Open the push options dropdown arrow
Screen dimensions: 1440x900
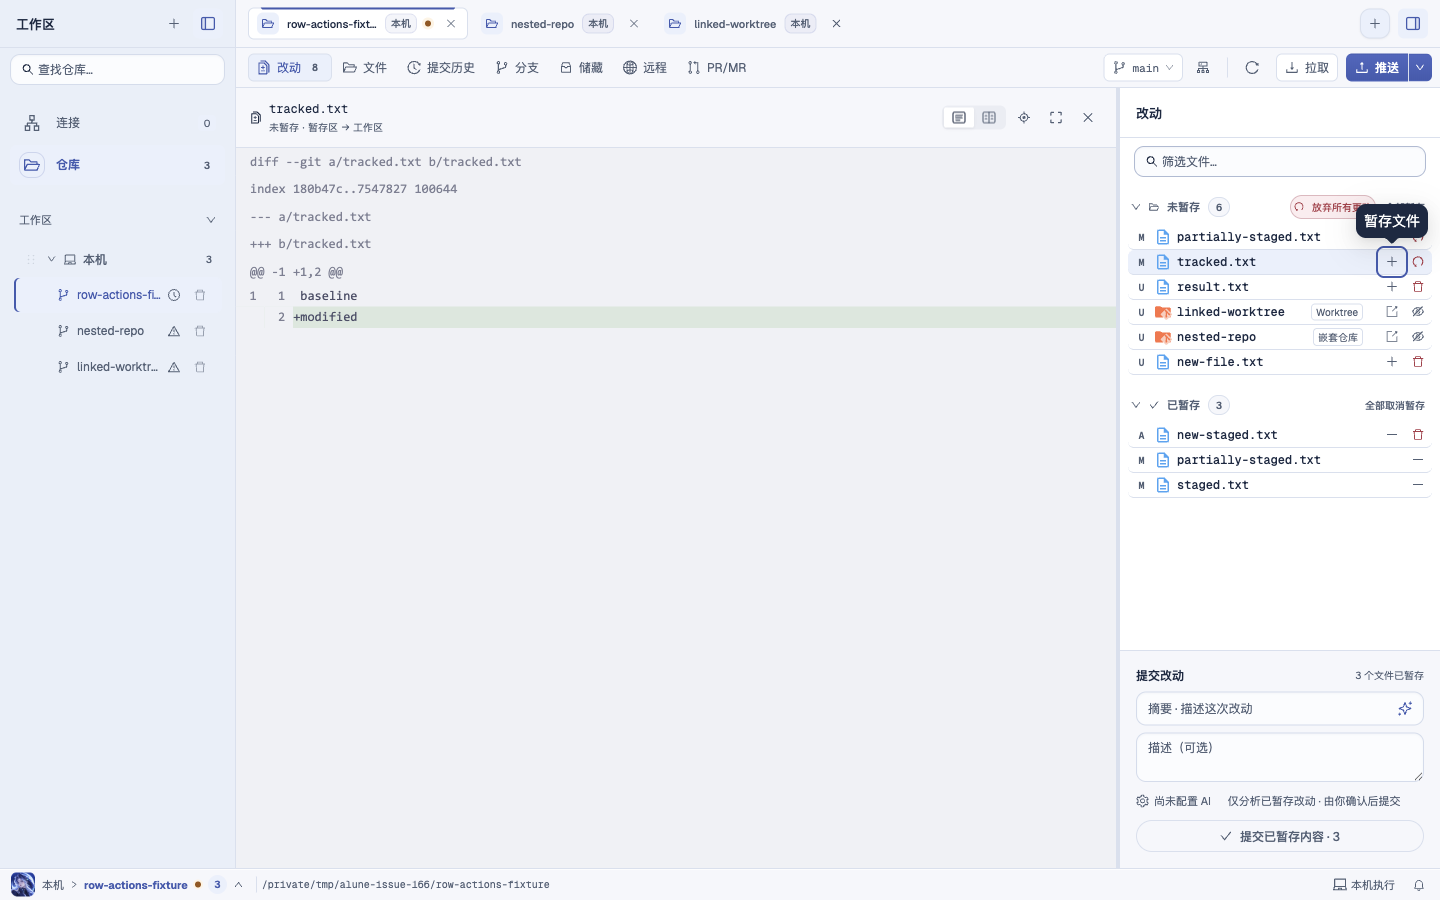click(1420, 68)
